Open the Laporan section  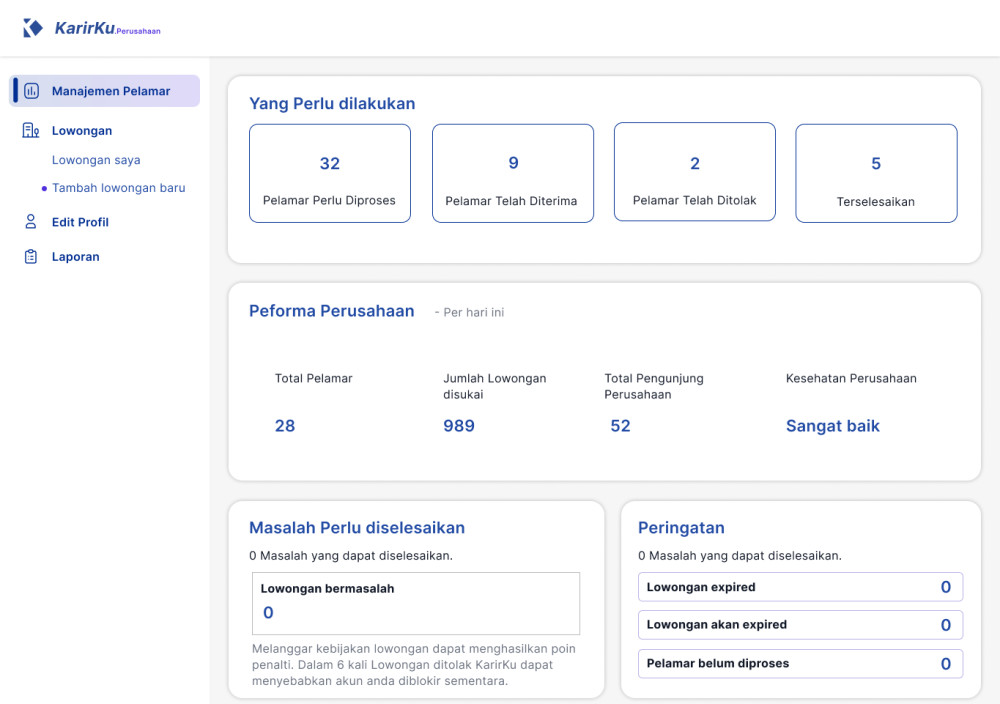coord(75,257)
